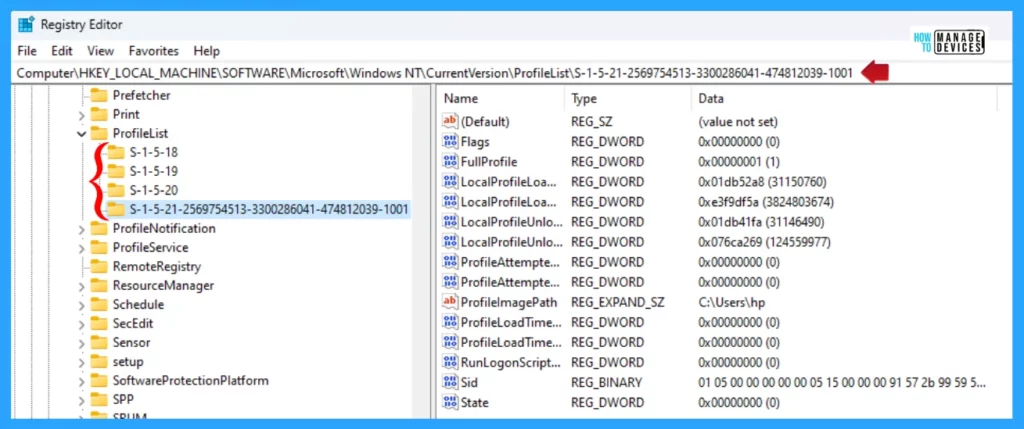Select the SPP folder icon

tap(99, 399)
